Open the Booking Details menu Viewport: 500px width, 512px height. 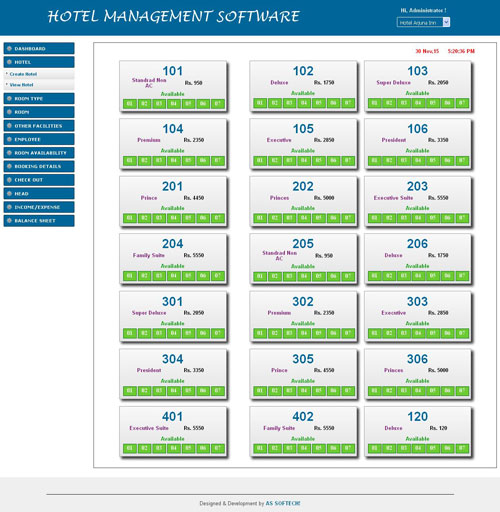tap(39, 166)
